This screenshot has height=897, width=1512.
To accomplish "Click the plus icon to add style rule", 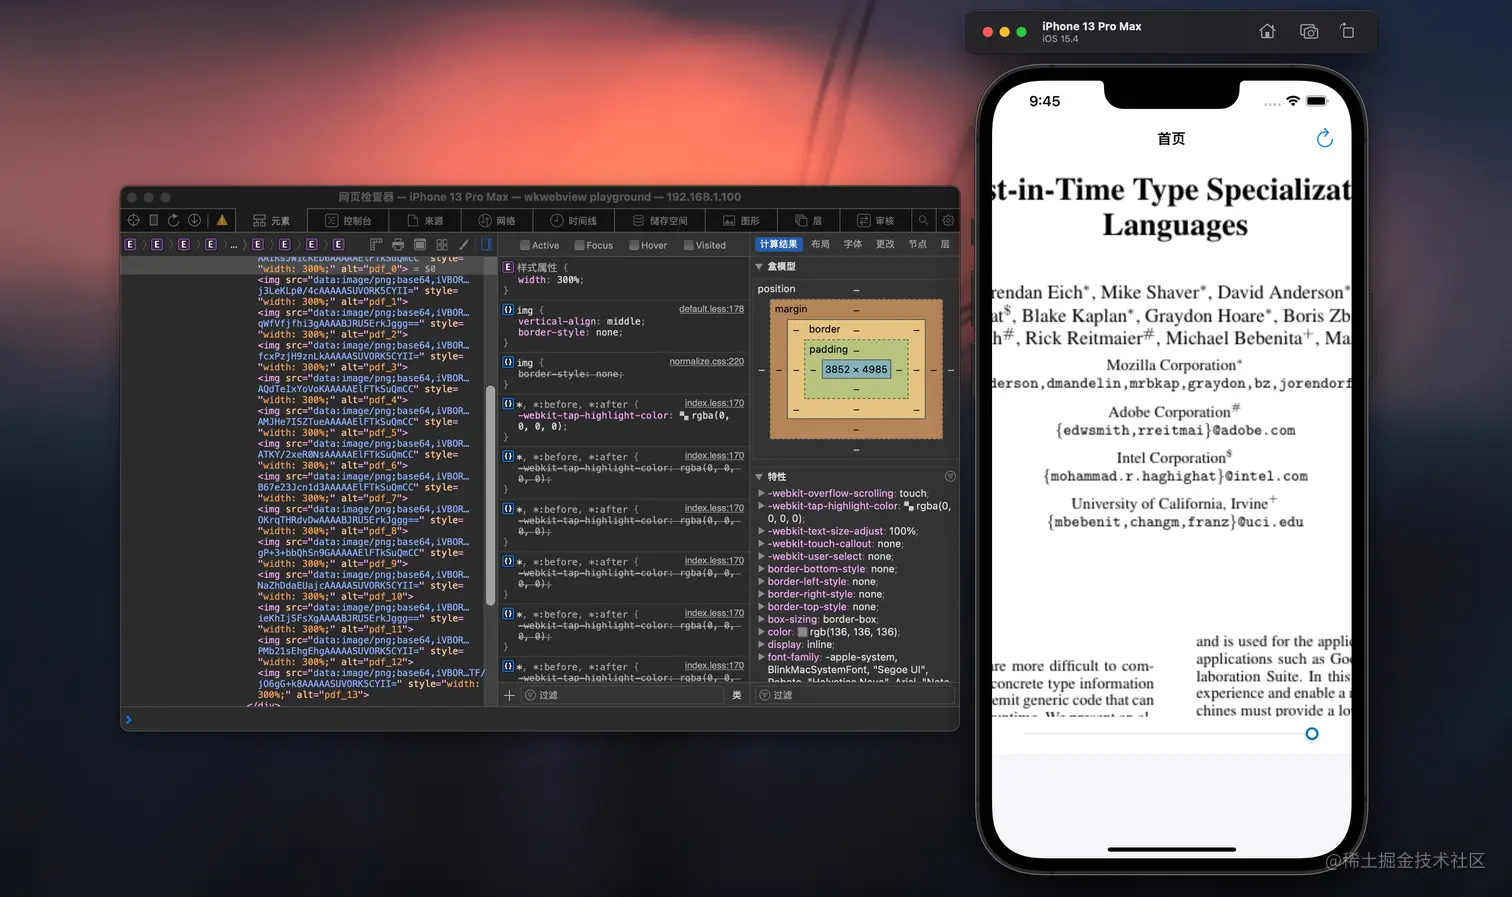I will coord(509,695).
